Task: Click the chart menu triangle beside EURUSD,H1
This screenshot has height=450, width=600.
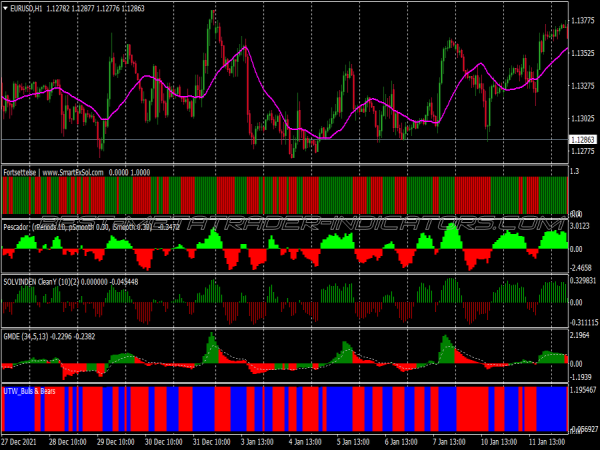Action: point(5,8)
